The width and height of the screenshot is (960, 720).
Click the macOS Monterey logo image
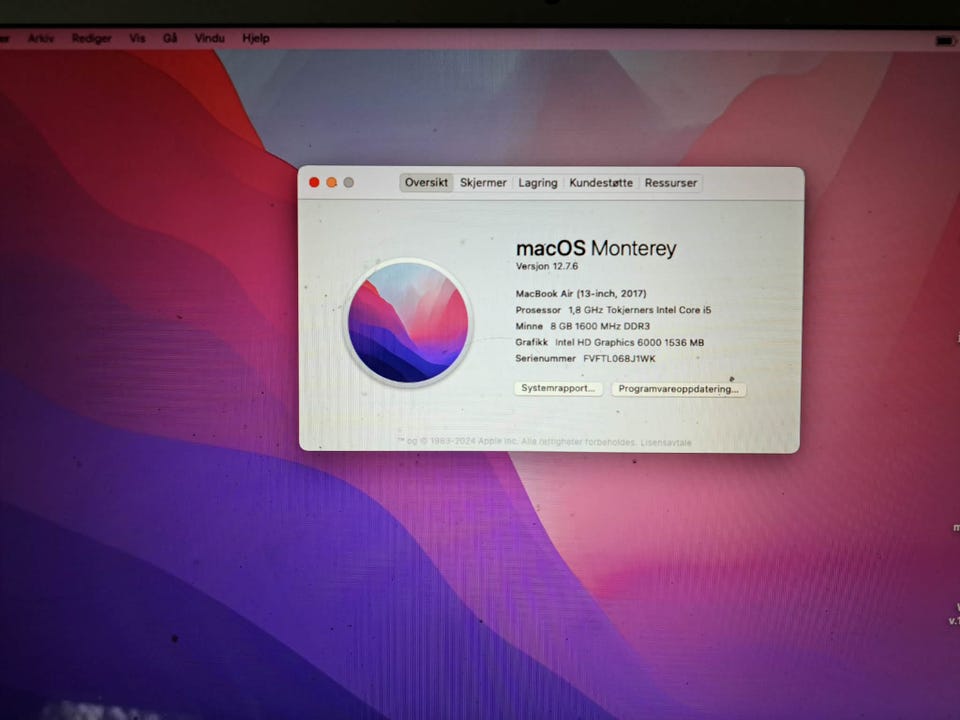coord(408,322)
